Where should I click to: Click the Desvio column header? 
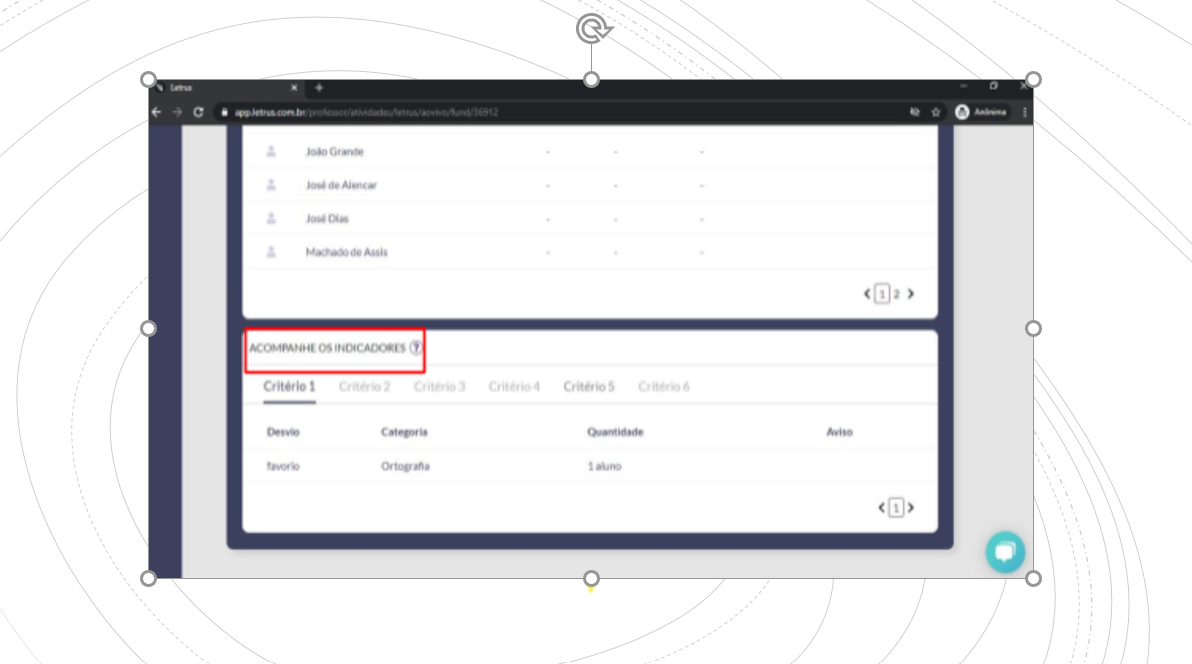[283, 432]
